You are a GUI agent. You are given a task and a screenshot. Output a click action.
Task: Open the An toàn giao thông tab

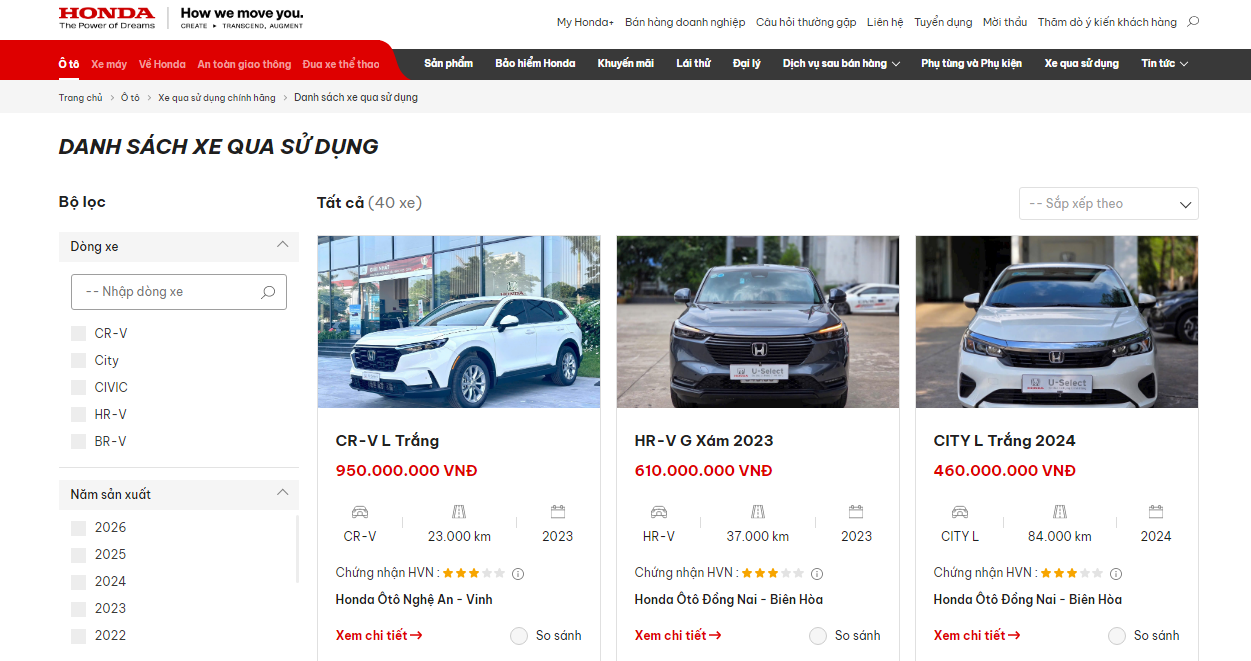pyautogui.click(x=244, y=64)
